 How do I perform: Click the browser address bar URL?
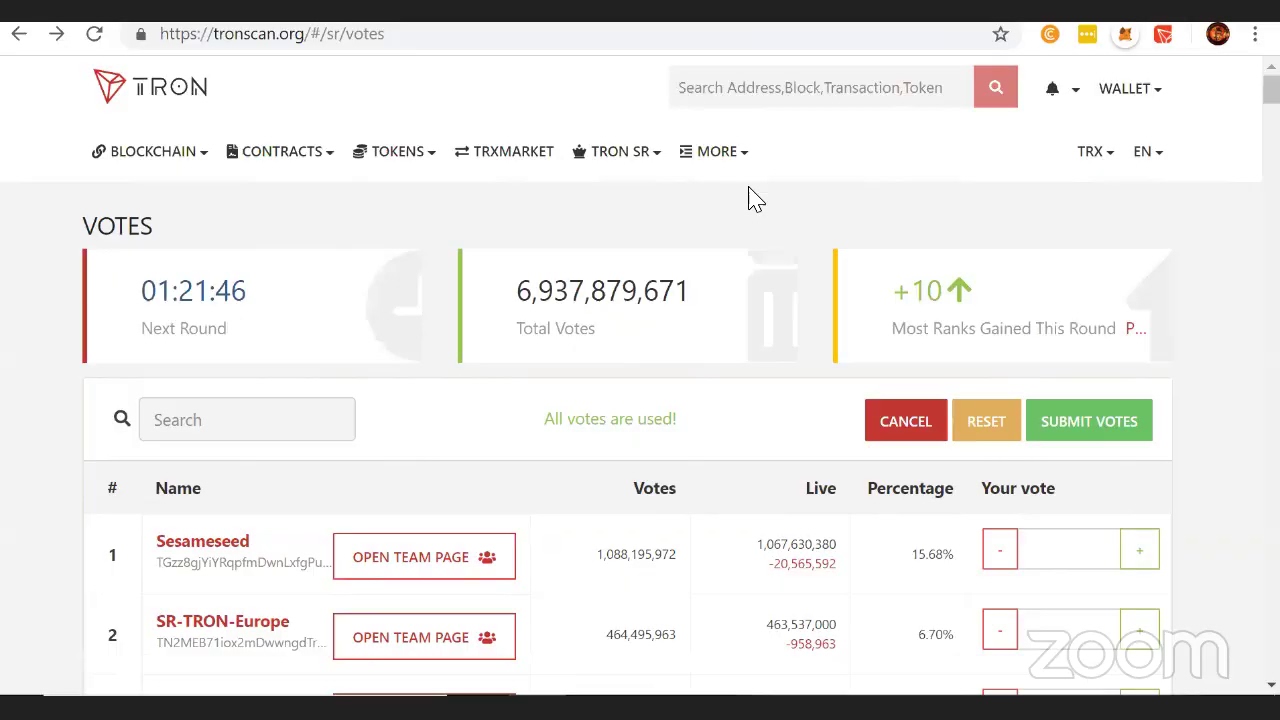pos(272,34)
